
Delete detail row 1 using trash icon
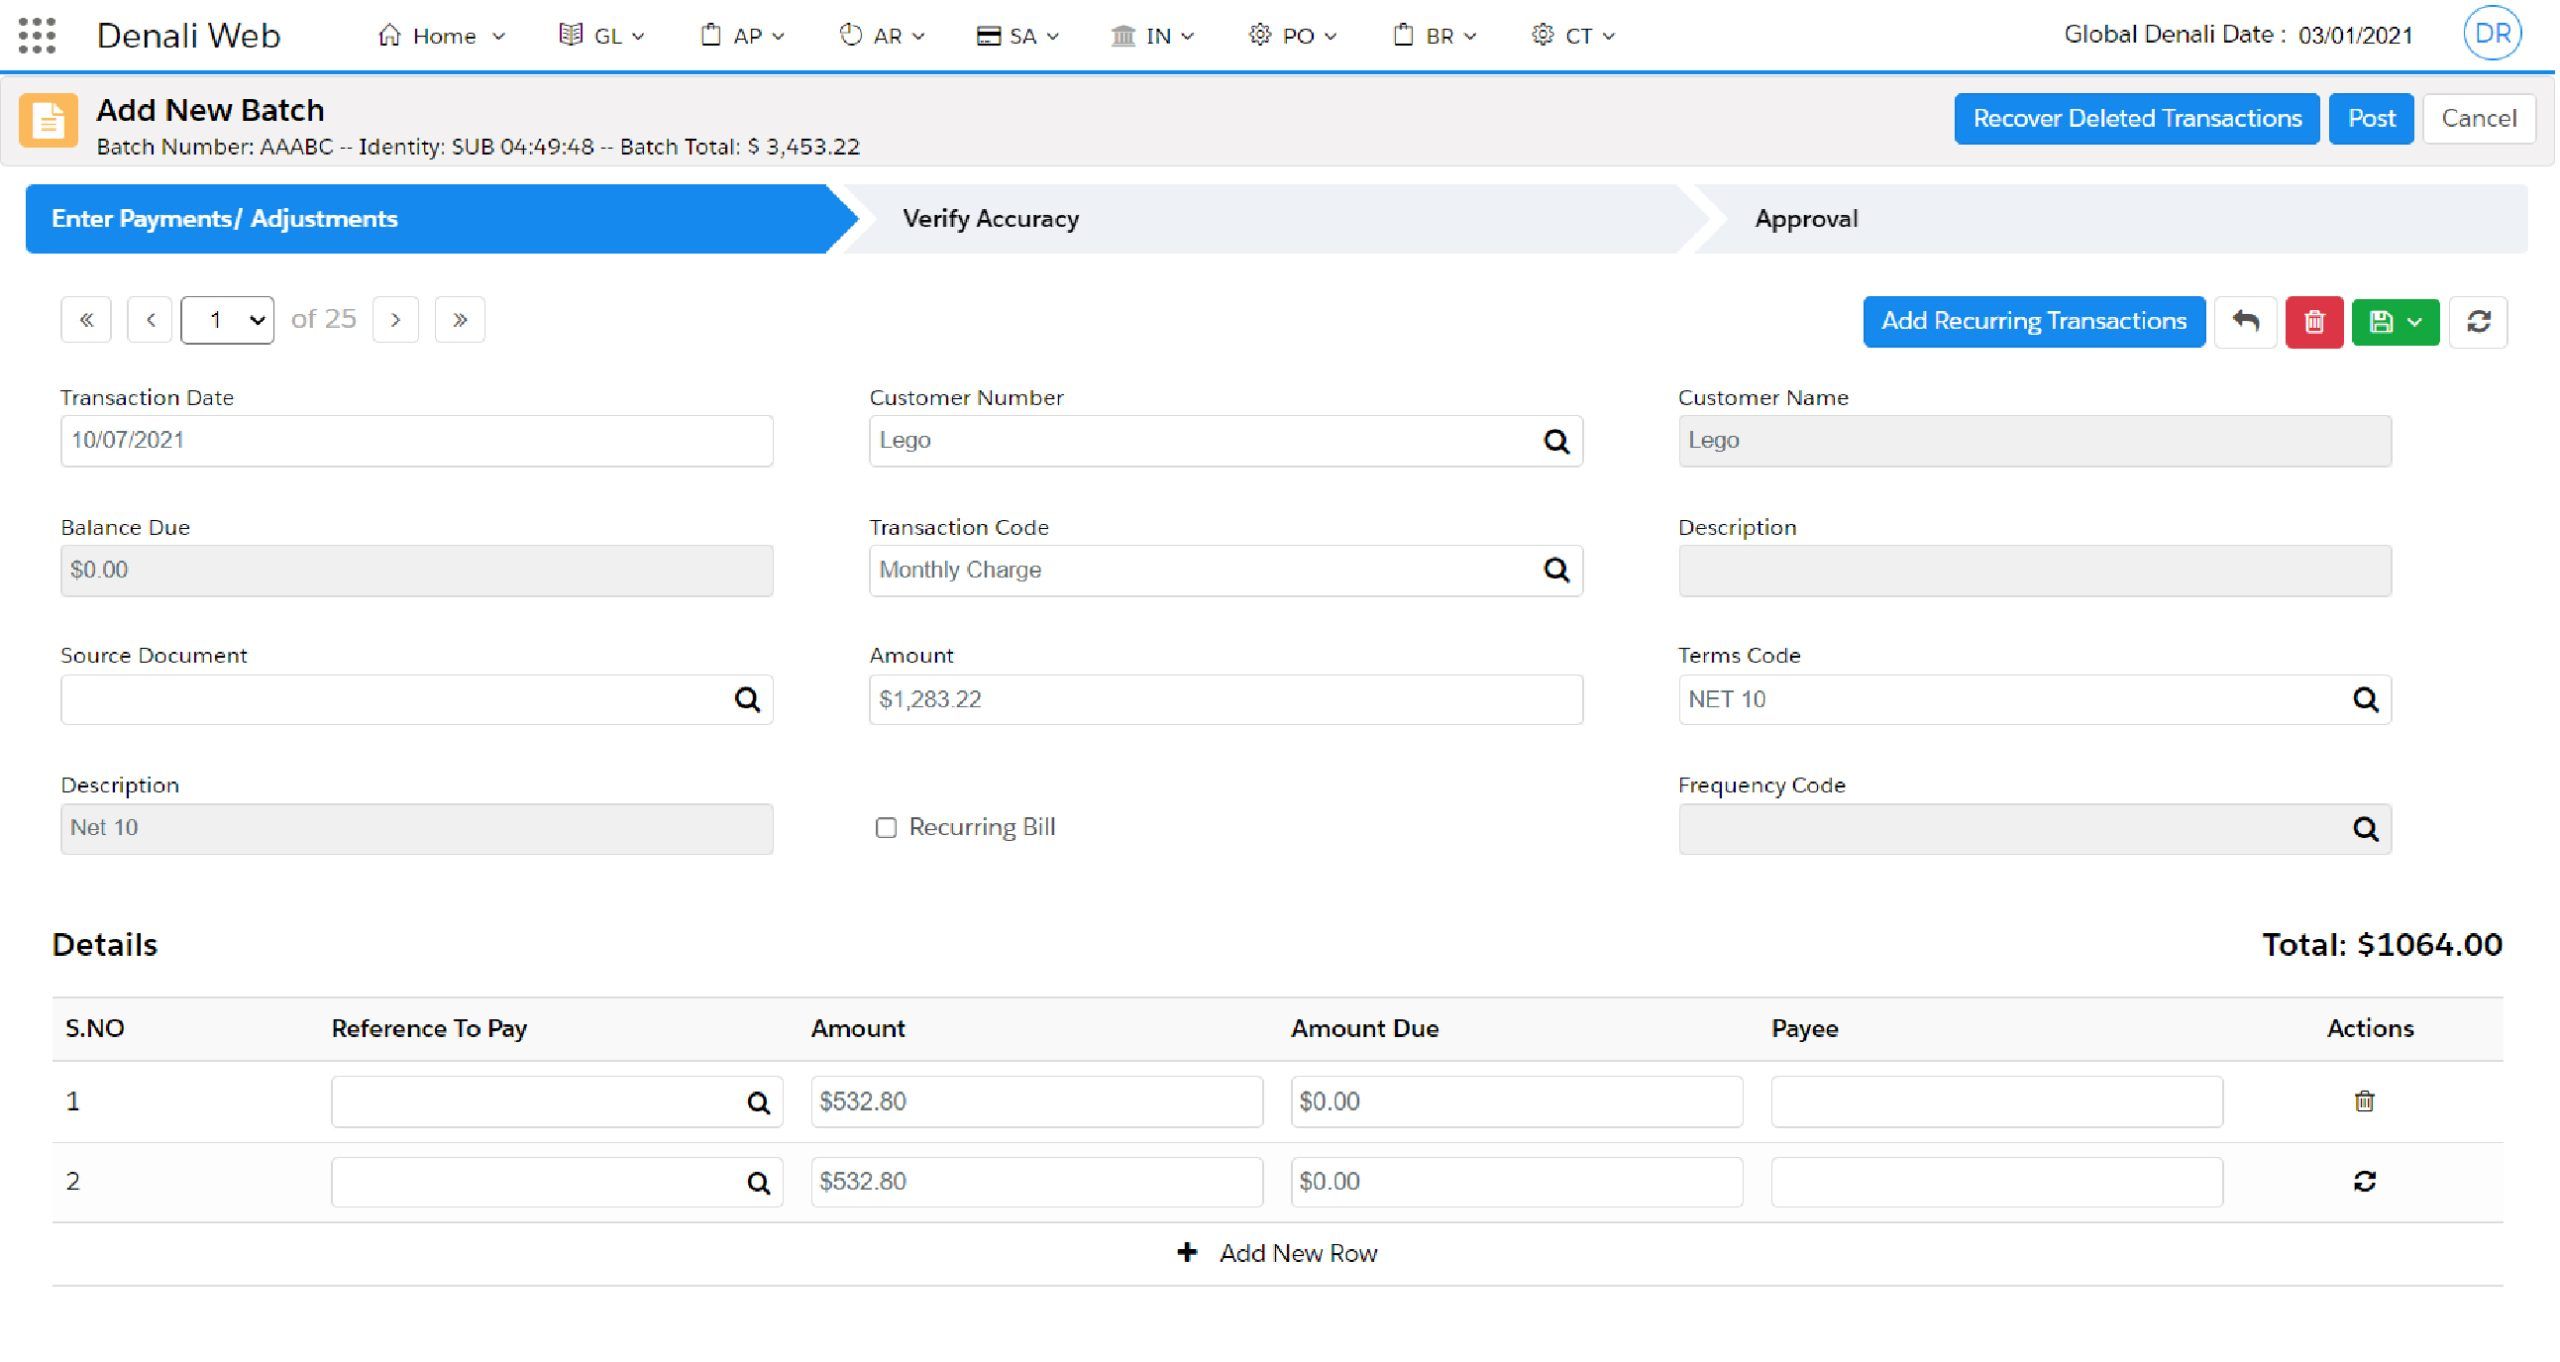coord(2363,1101)
